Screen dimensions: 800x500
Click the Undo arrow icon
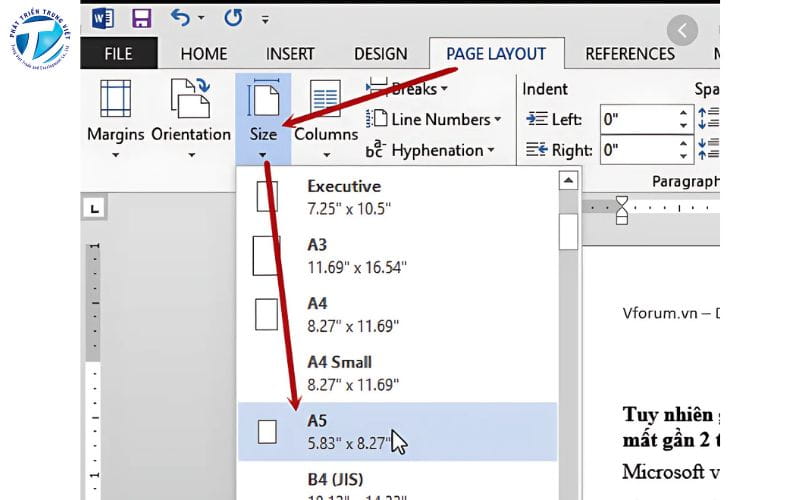181,18
